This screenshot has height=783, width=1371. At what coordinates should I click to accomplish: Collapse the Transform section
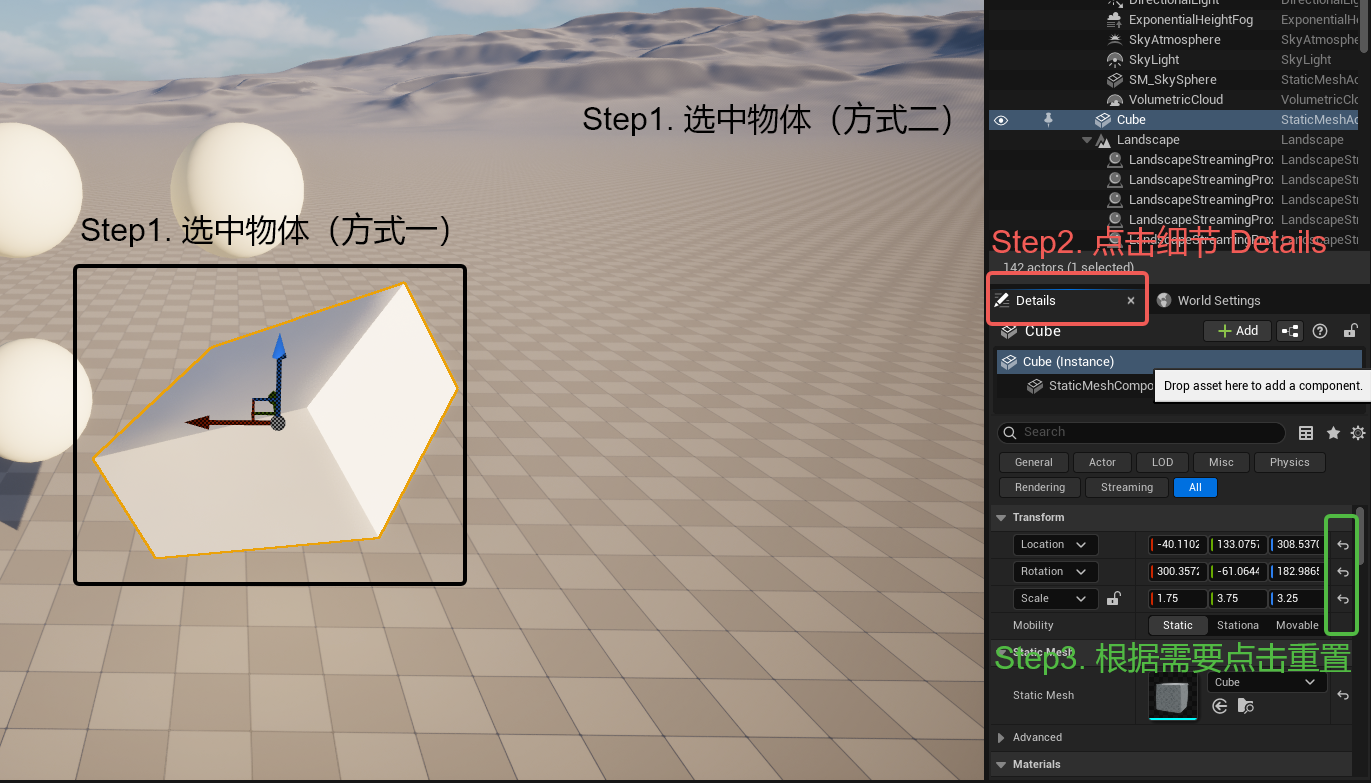[1001, 518]
